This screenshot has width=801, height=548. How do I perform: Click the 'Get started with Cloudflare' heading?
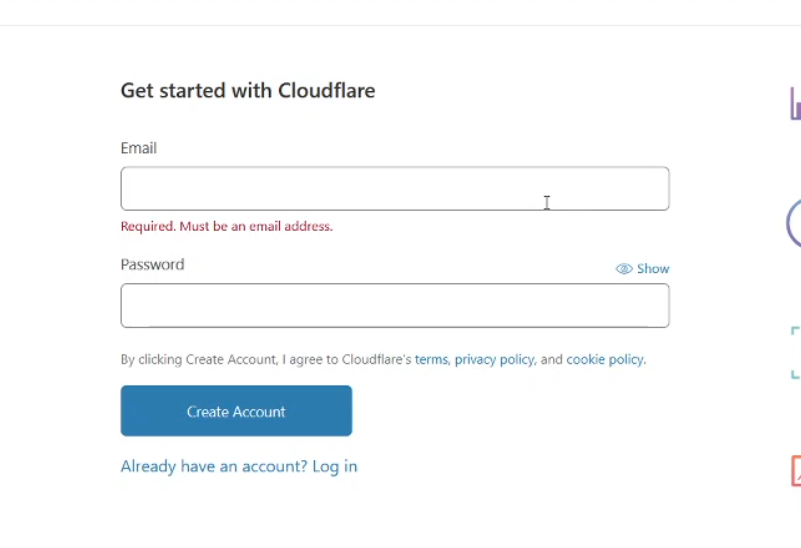[x=248, y=90]
